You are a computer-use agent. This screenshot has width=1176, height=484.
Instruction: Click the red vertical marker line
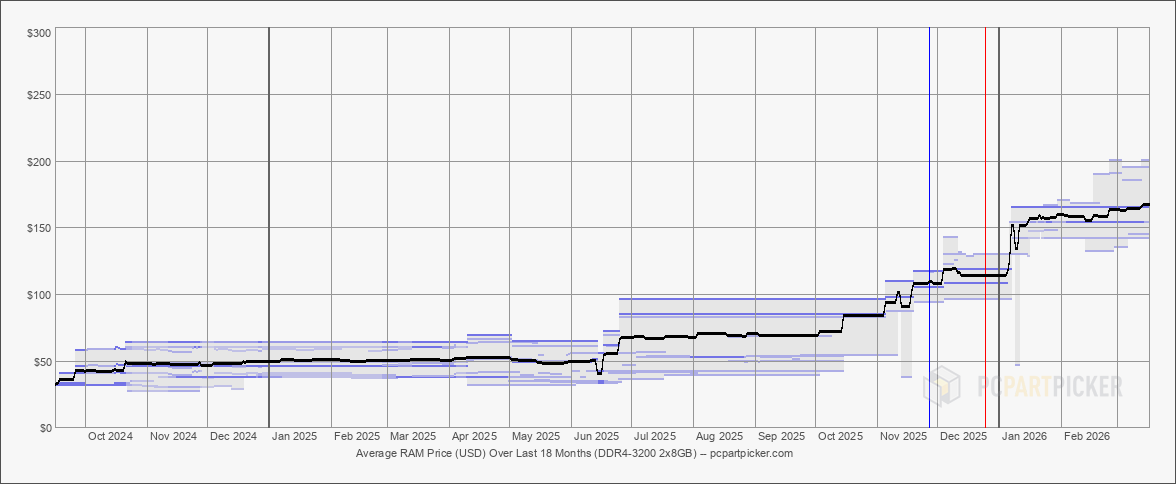tap(986, 227)
